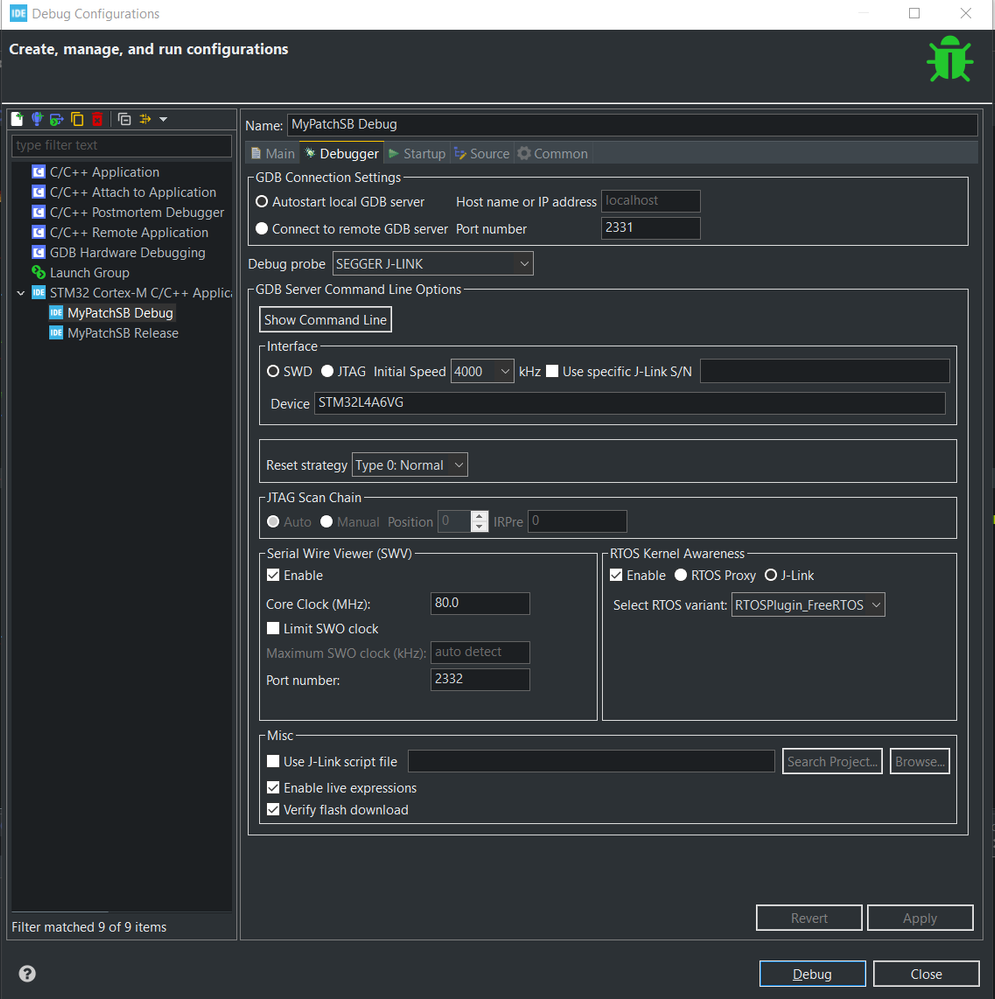Open the Common tab
Image resolution: width=995 pixels, height=999 pixels.
point(553,154)
